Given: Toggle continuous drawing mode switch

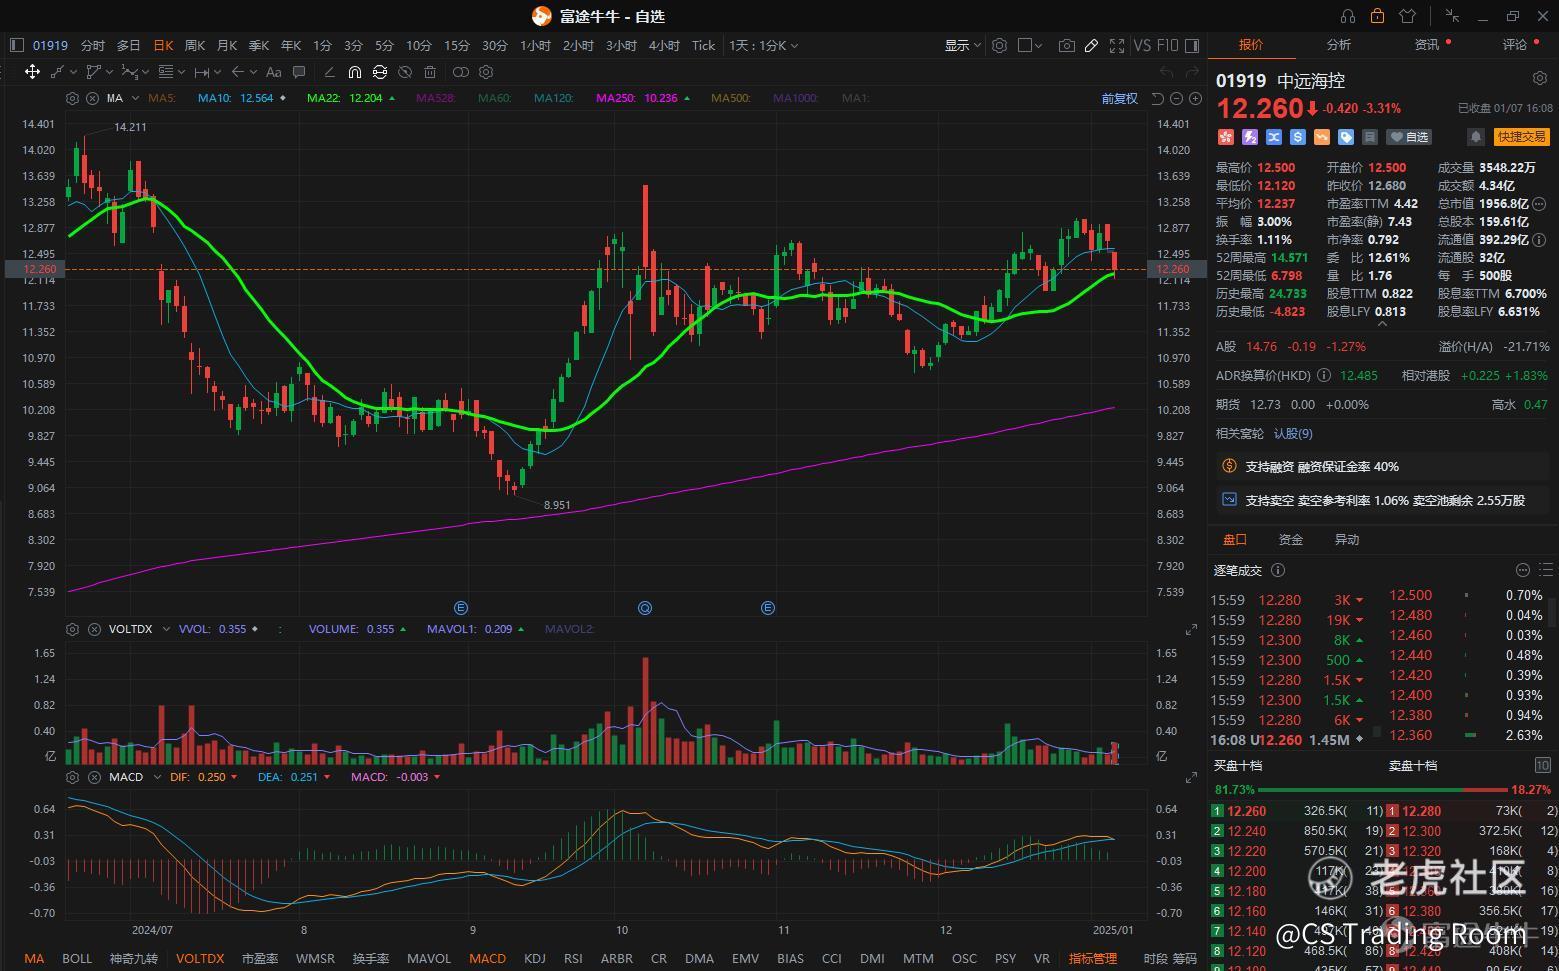Looking at the screenshot, I should 460,72.
